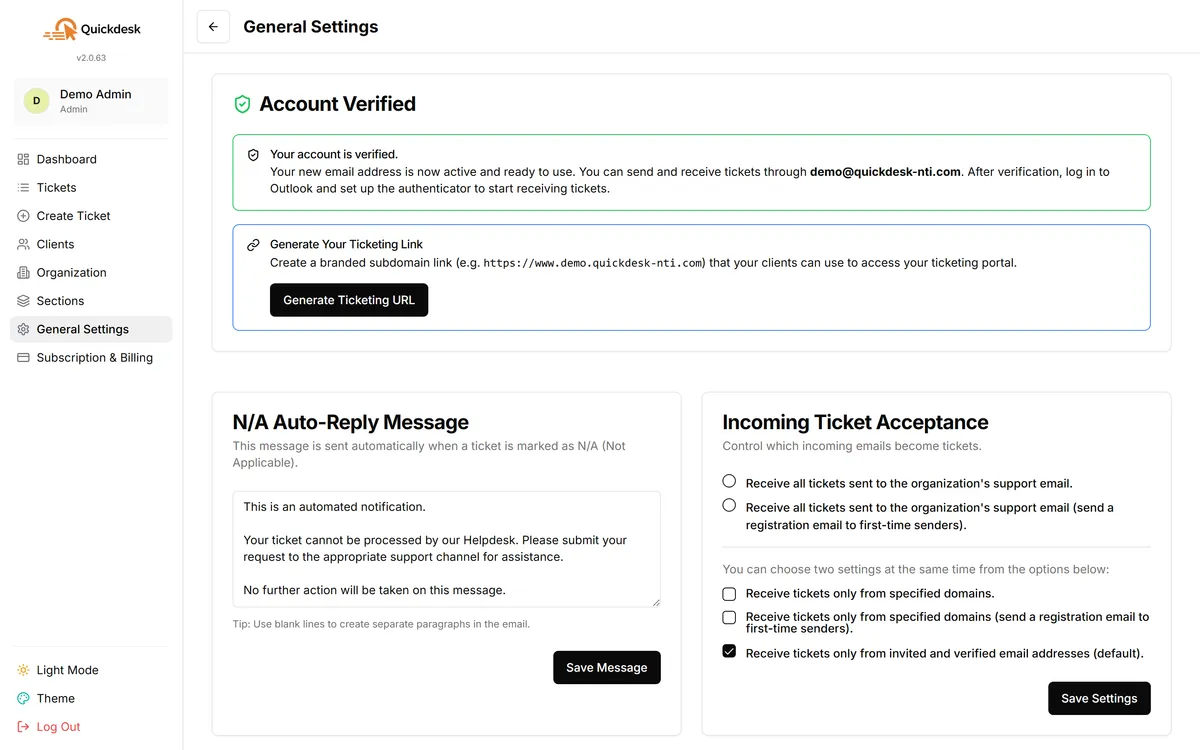Open the Create Ticket page
Image resolution: width=1200 pixels, height=750 pixels.
tap(91, 216)
